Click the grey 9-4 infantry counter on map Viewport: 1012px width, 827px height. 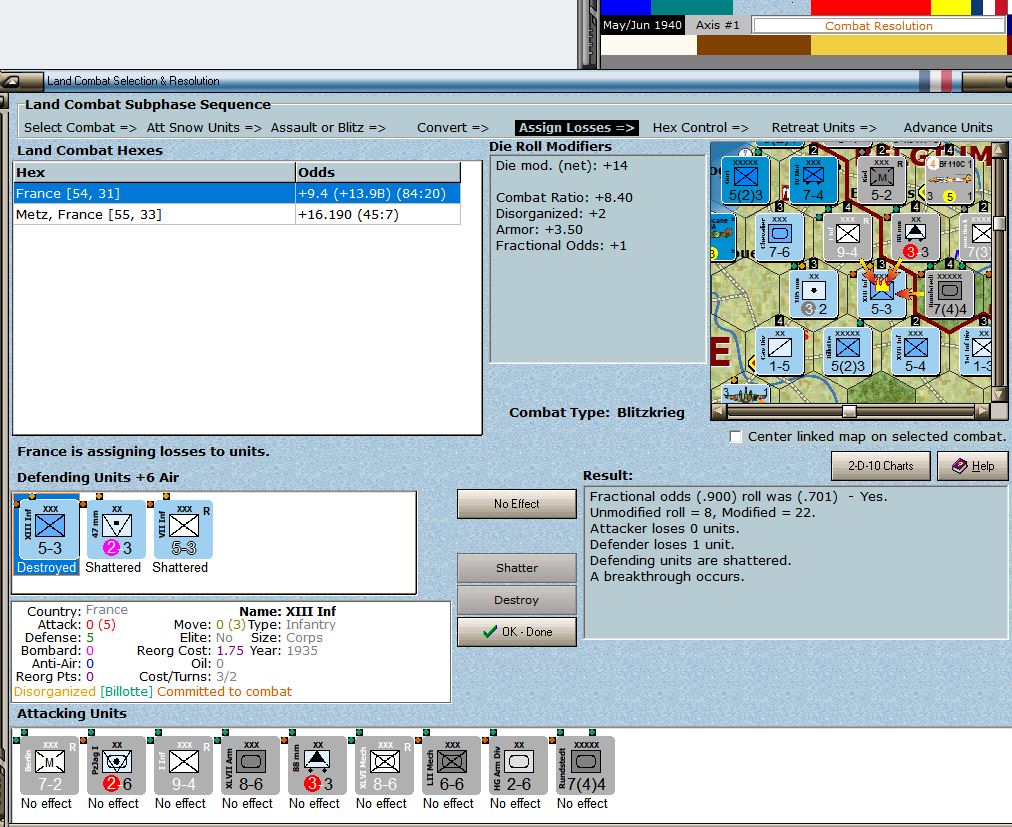(x=847, y=237)
